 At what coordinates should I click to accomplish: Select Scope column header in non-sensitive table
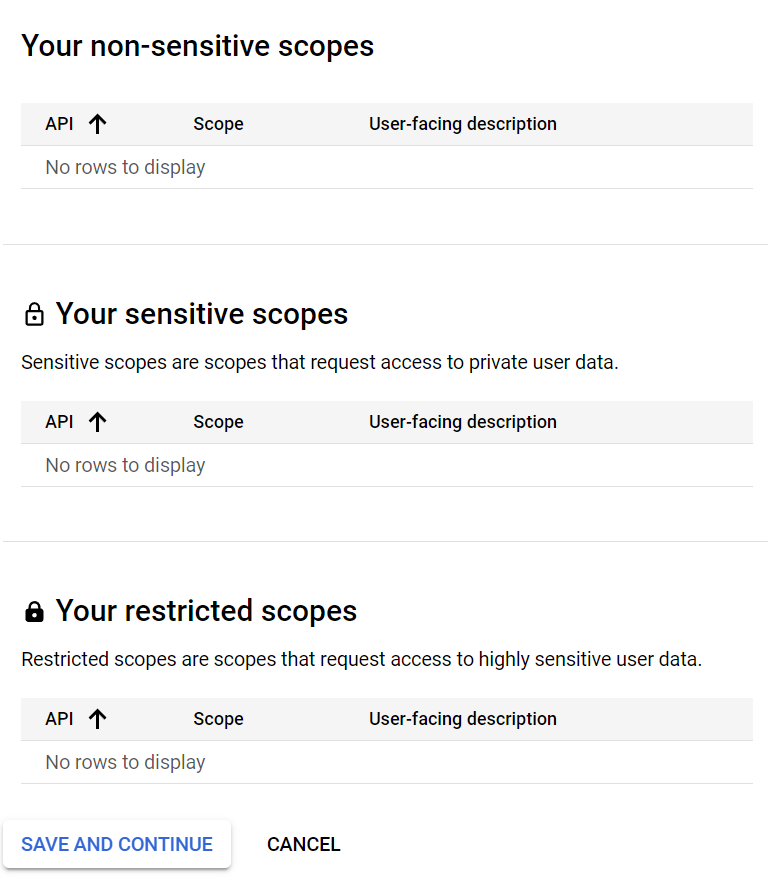[x=218, y=124]
